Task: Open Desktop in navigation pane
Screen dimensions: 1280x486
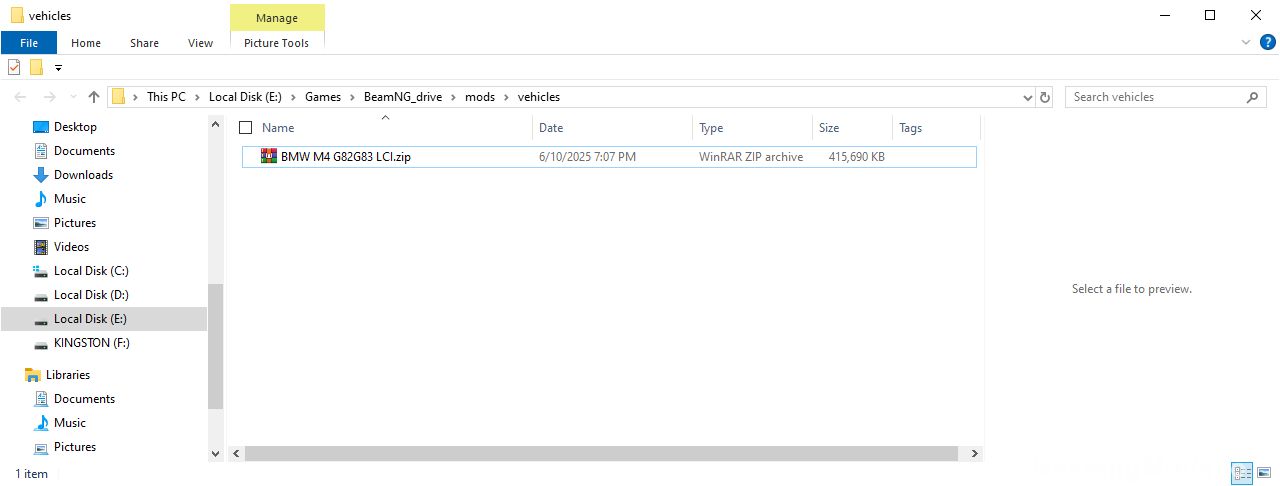Action: tap(75, 127)
